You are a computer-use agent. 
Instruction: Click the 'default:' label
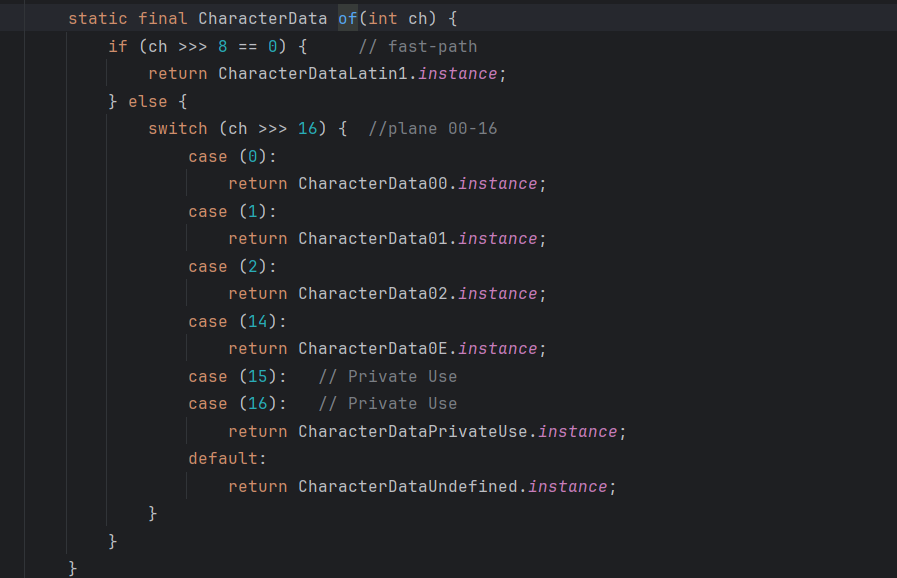(x=228, y=458)
